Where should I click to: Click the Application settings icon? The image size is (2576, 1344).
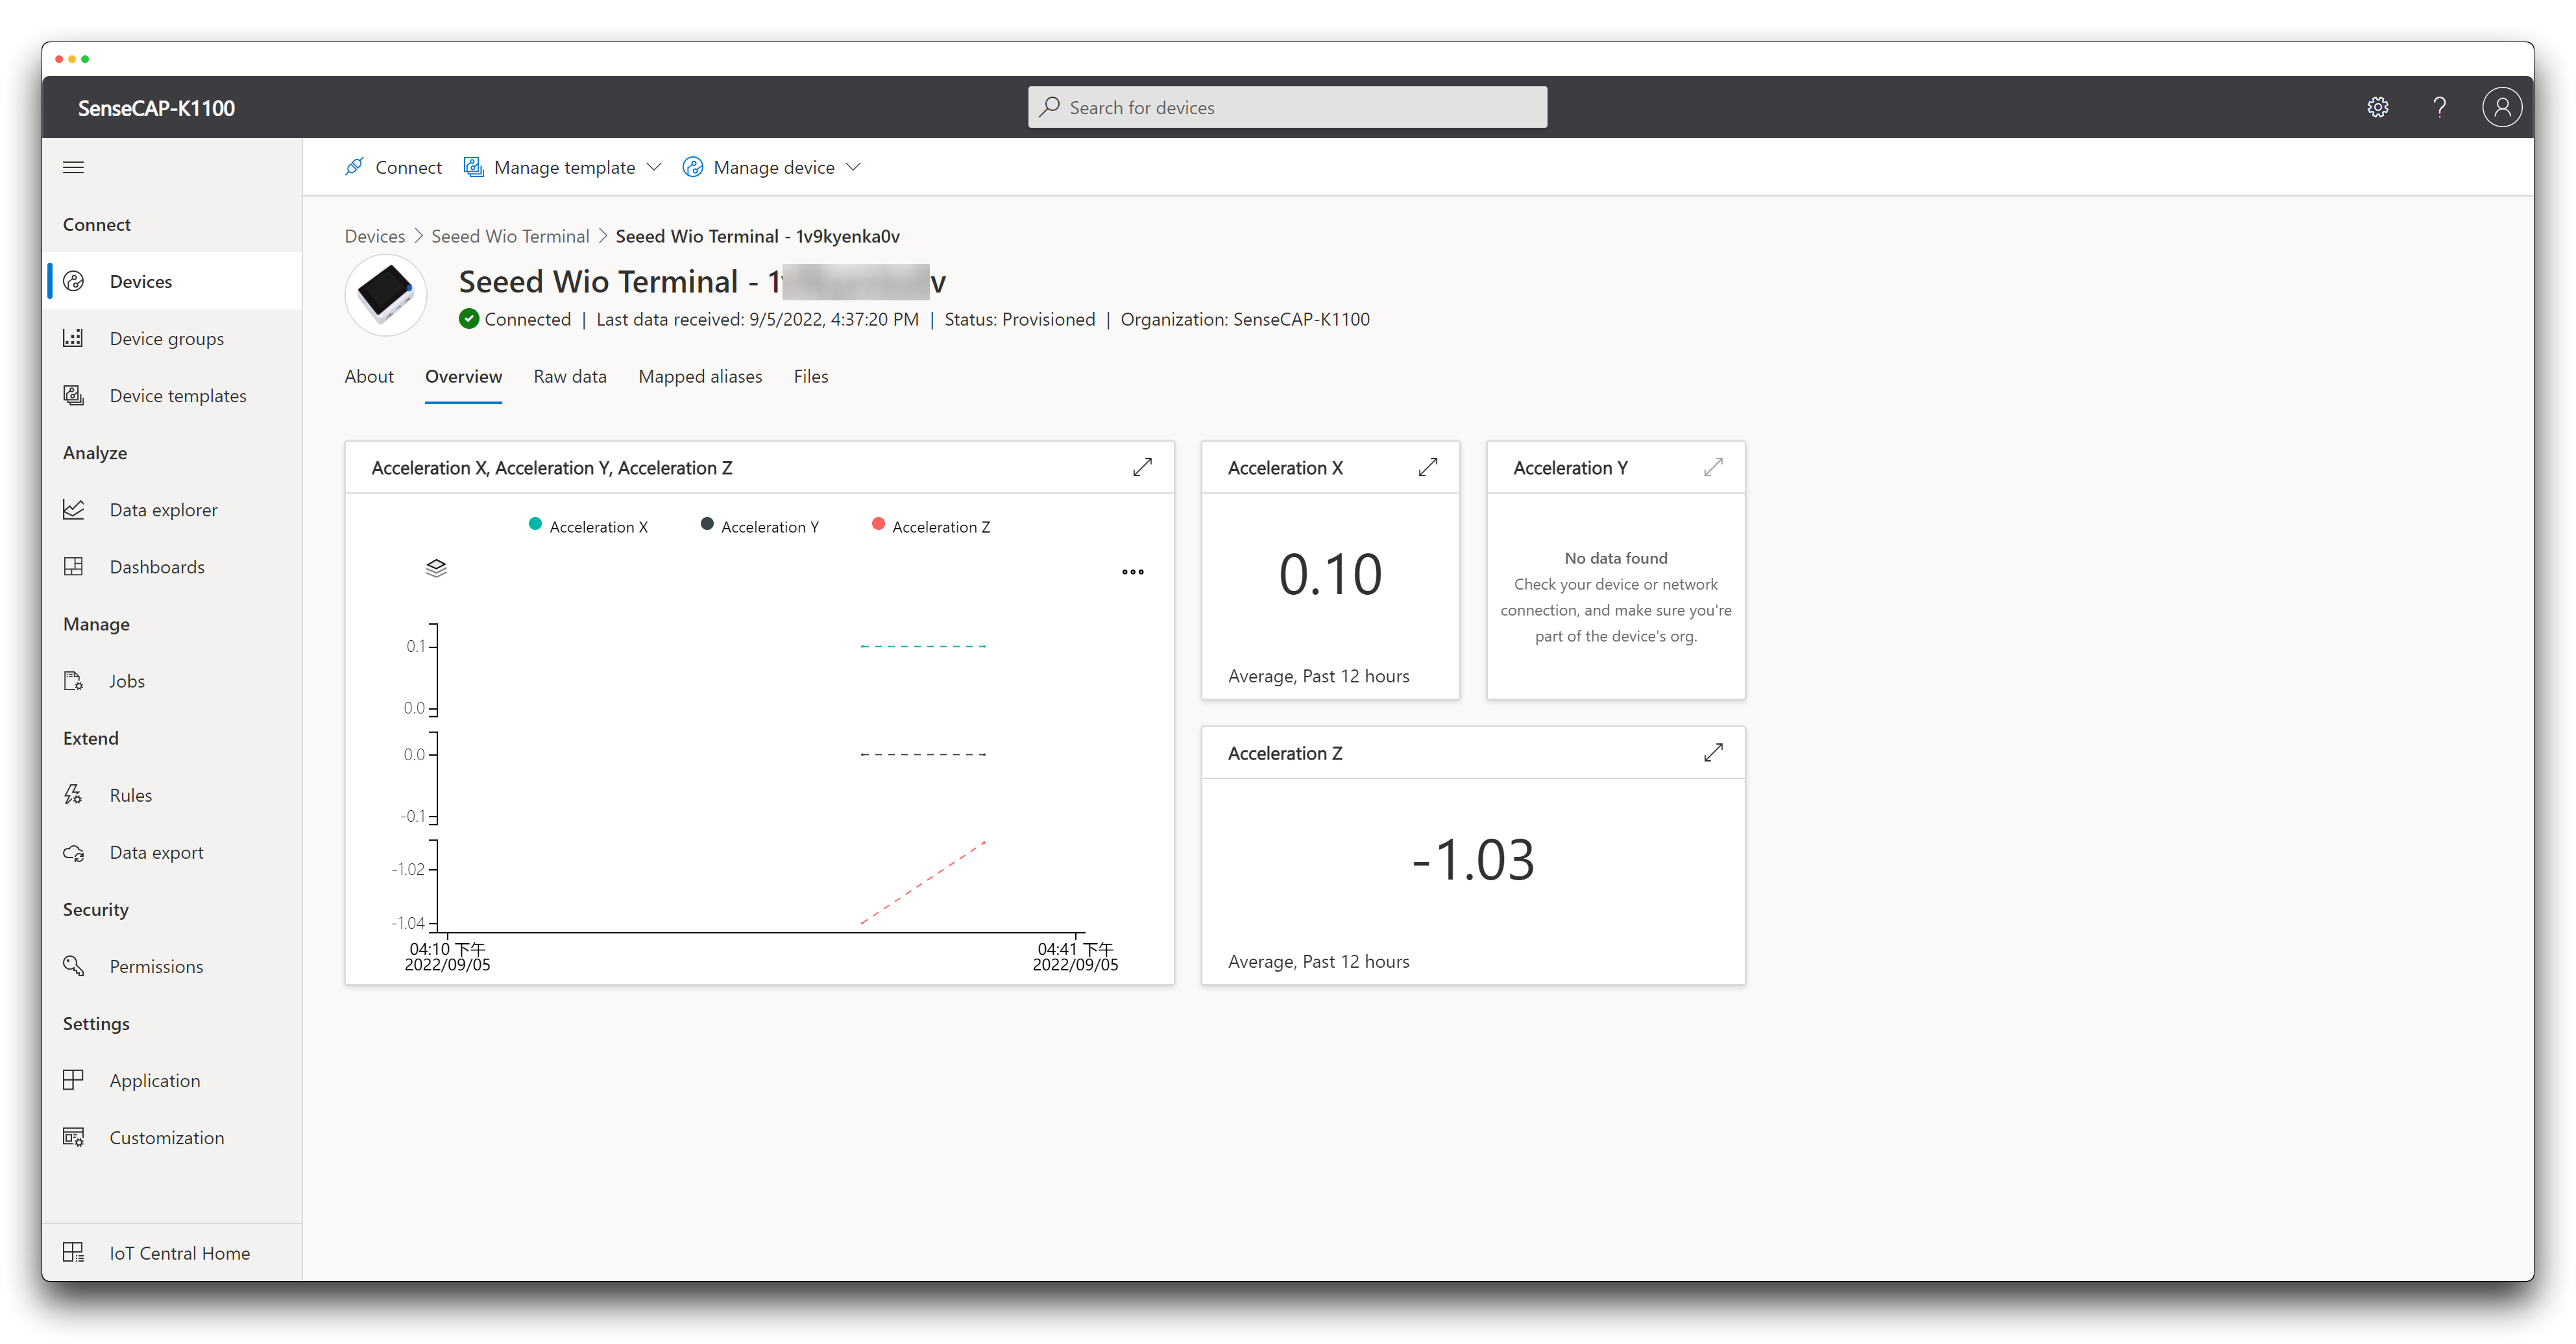(74, 1080)
